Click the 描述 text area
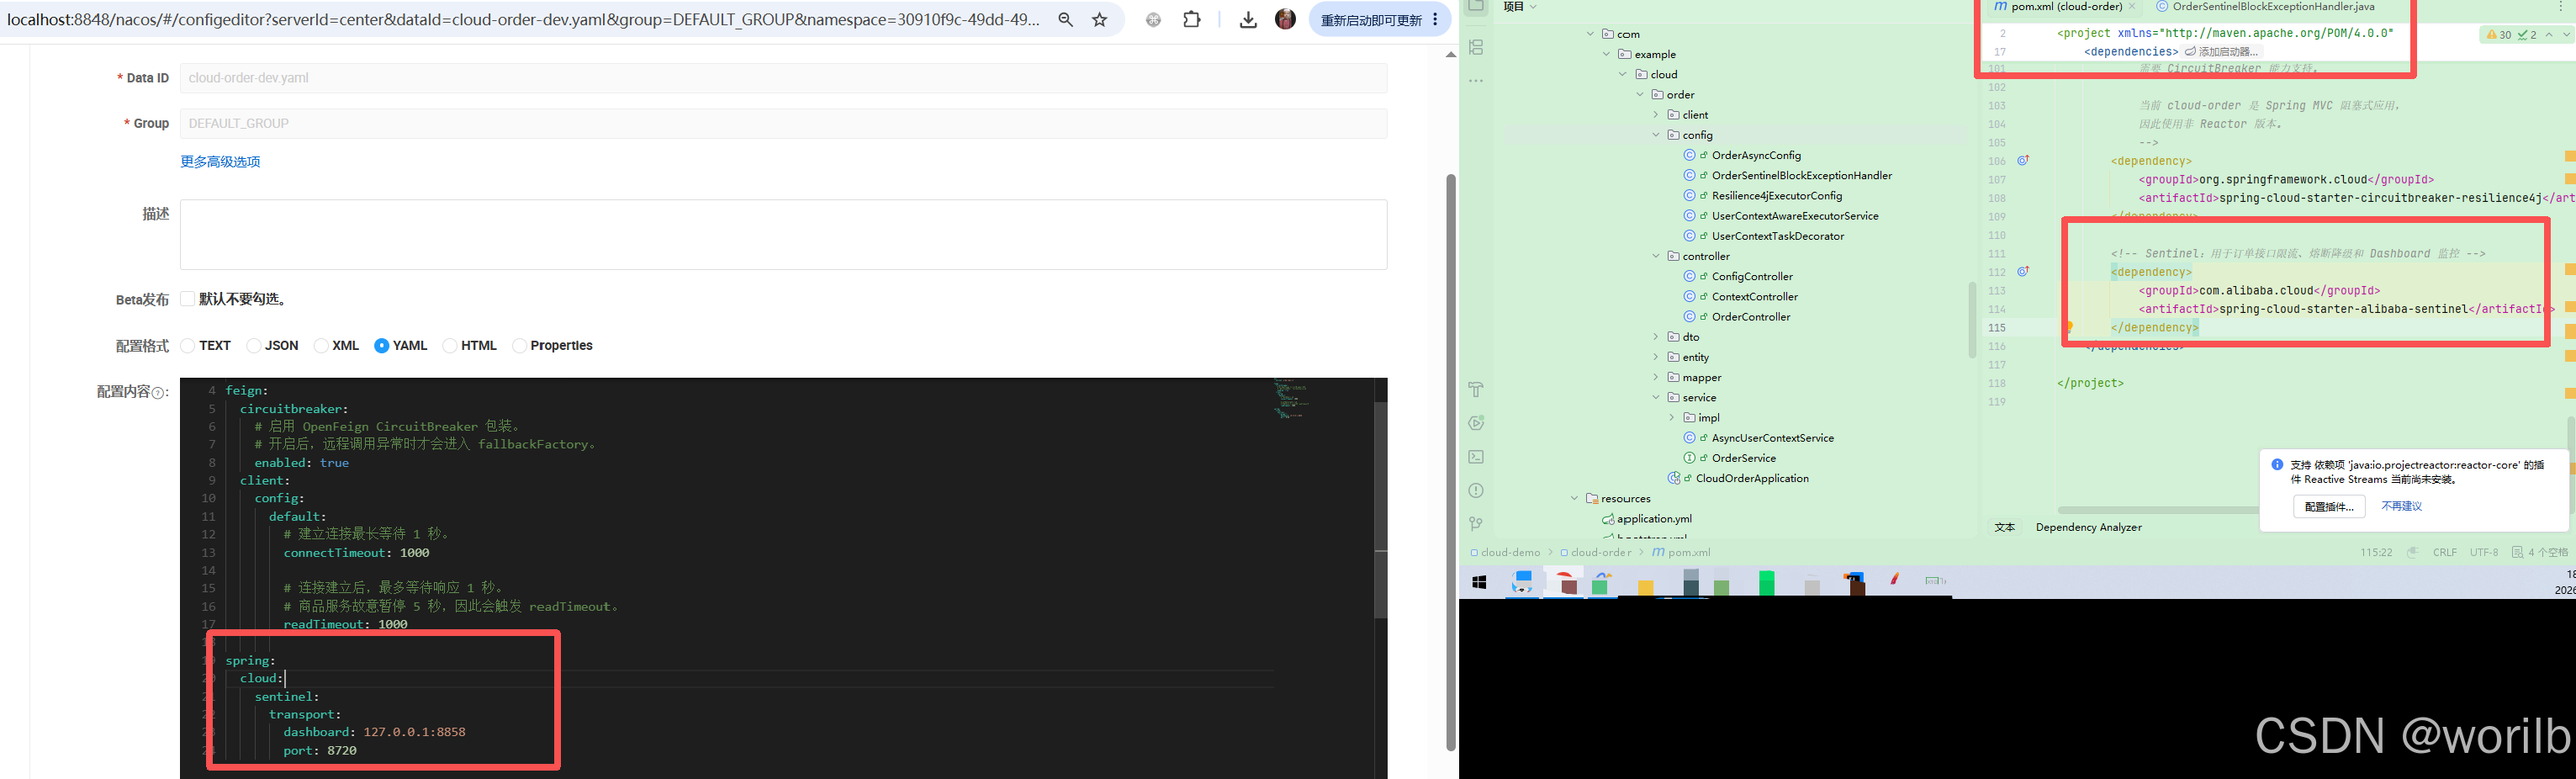The height and width of the screenshot is (779, 2576). coord(783,234)
